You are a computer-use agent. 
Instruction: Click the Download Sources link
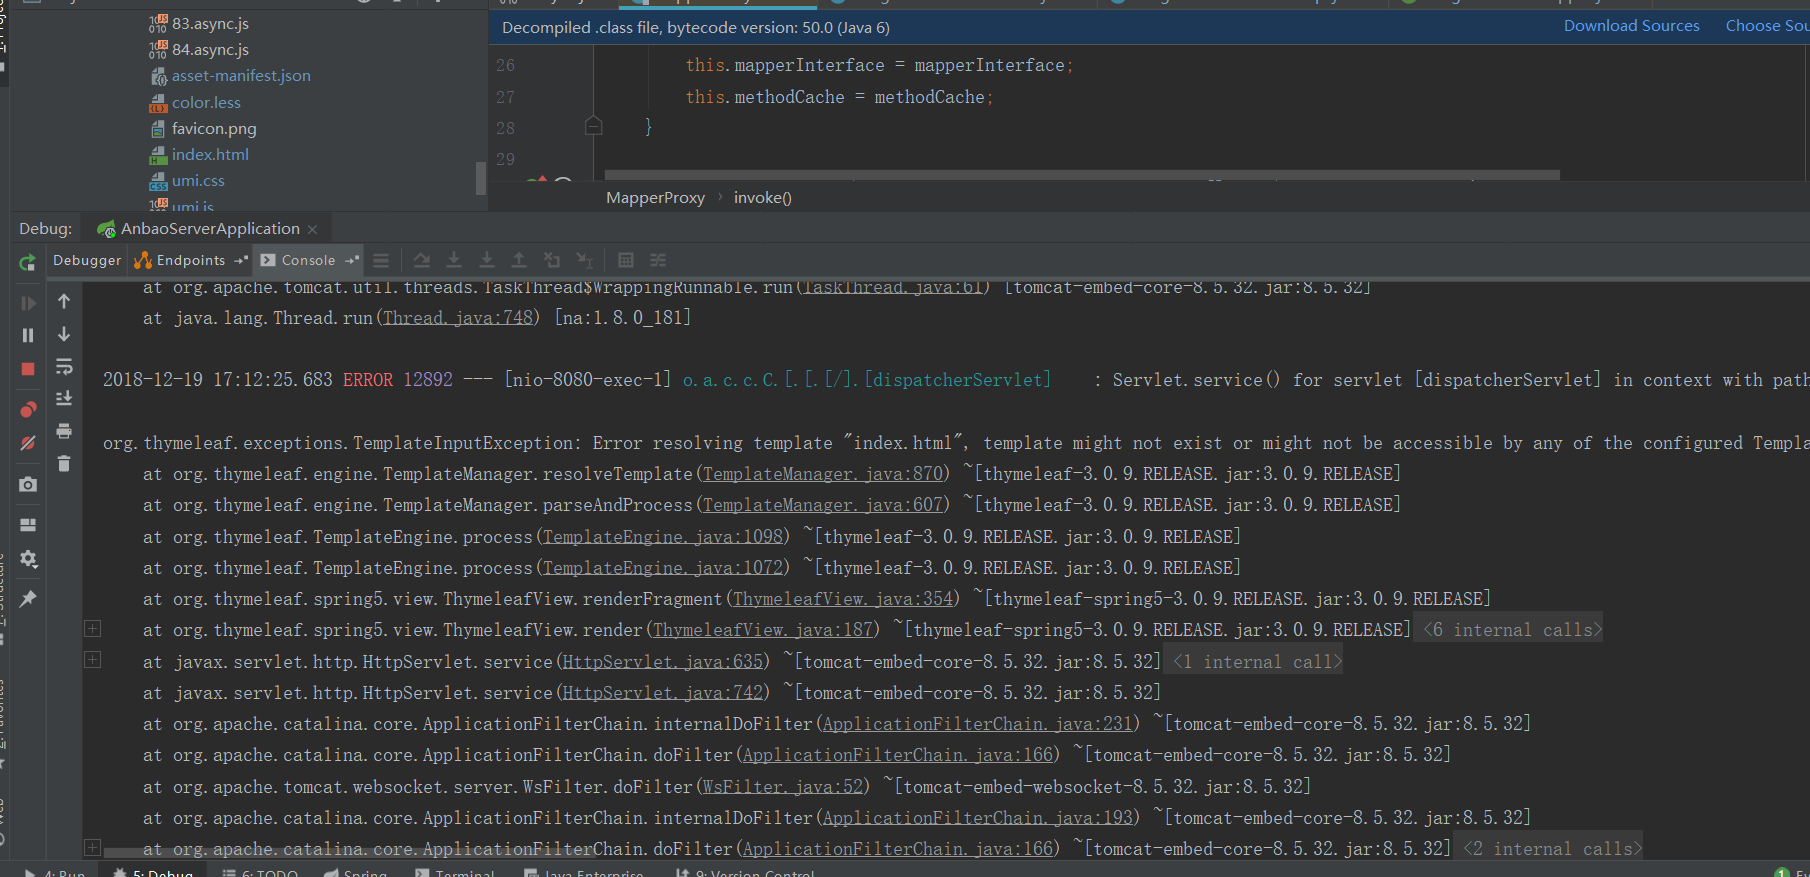(1631, 26)
